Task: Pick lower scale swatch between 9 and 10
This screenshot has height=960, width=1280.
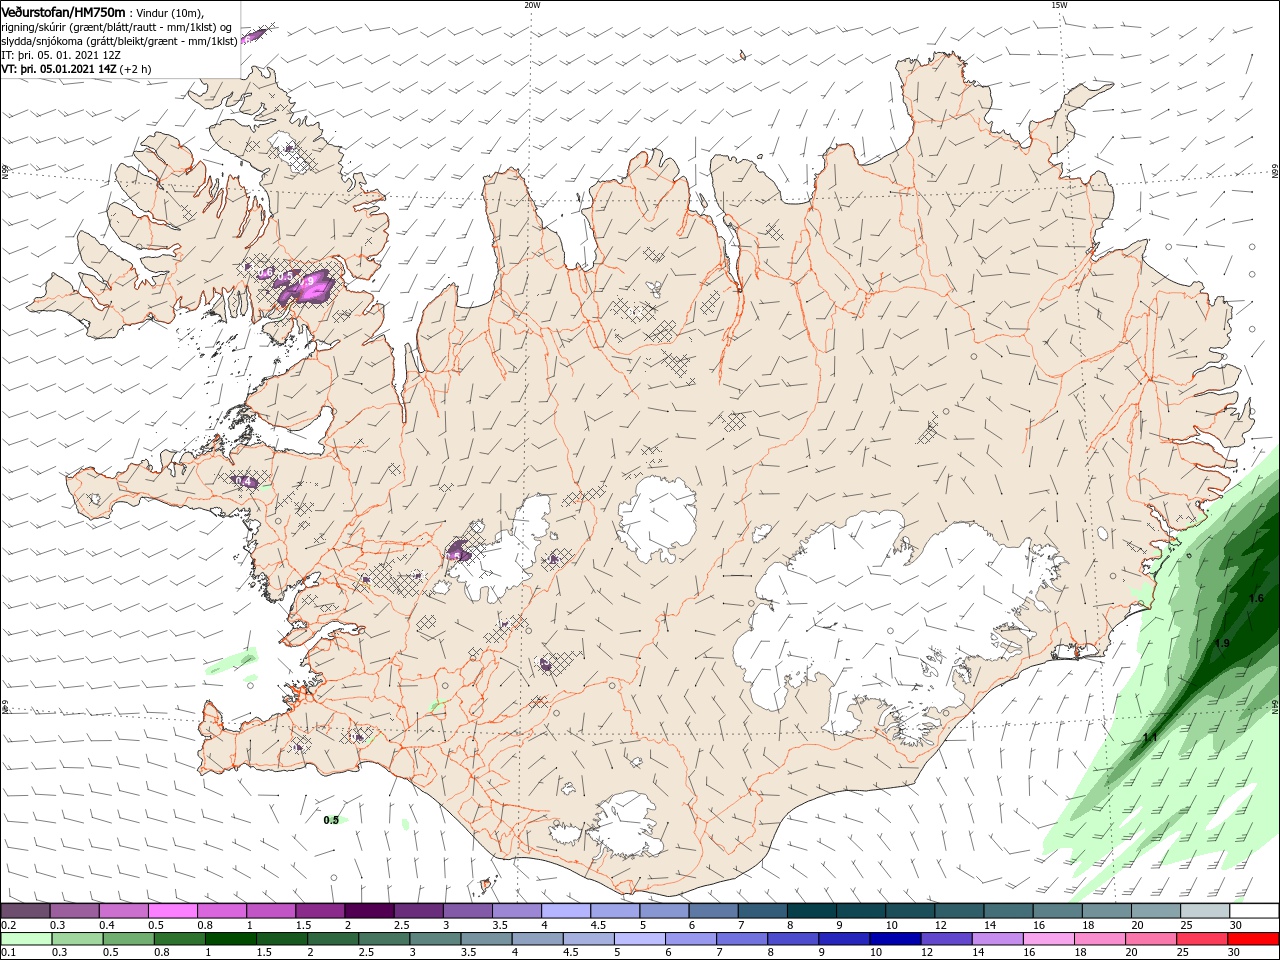Action: tap(844, 939)
